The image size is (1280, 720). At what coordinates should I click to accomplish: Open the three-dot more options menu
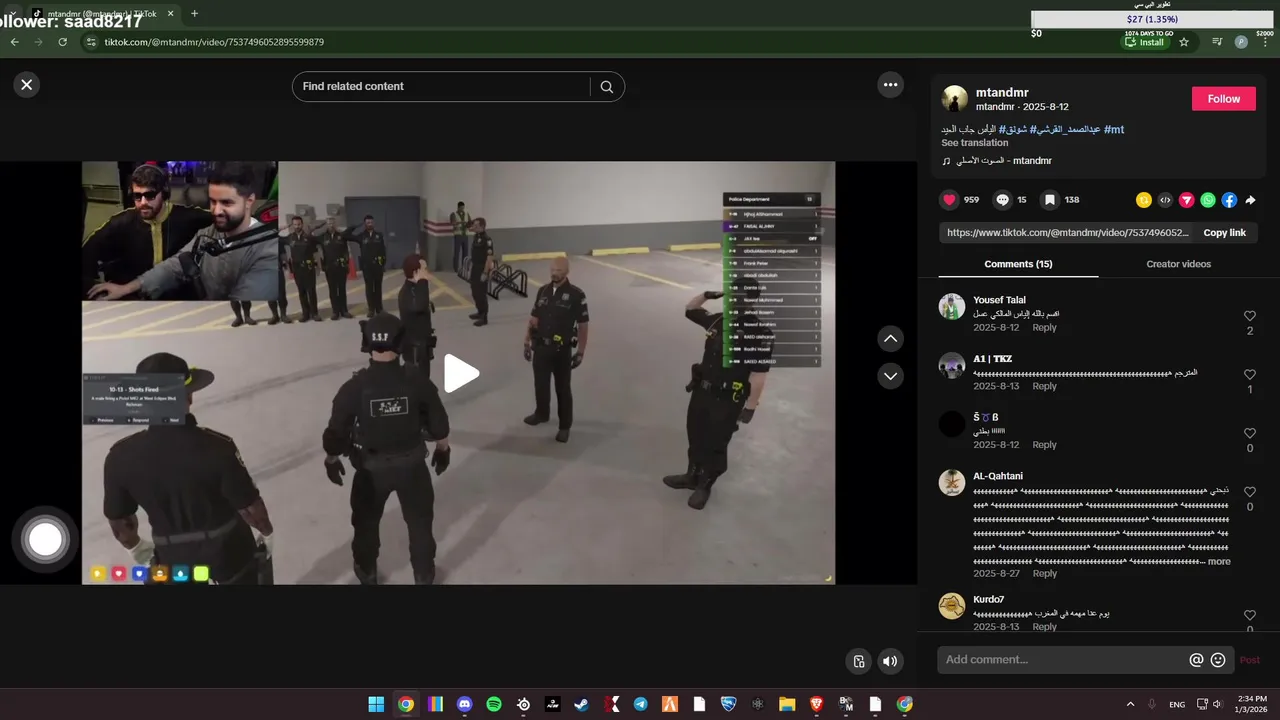[890, 85]
